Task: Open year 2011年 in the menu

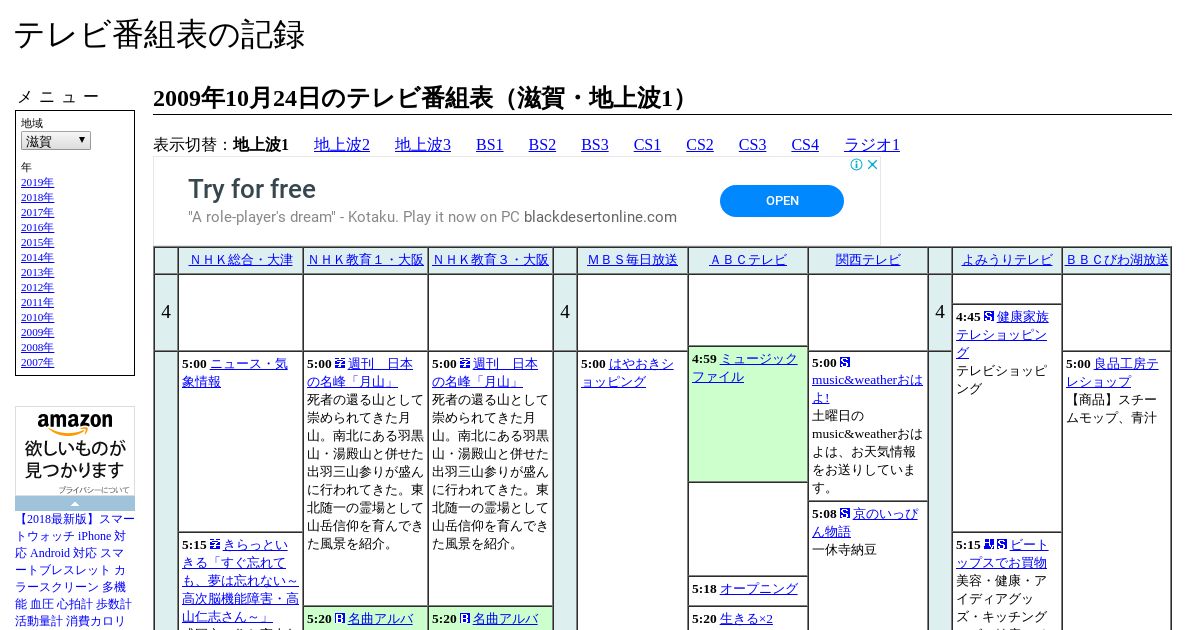Action: click(37, 303)
